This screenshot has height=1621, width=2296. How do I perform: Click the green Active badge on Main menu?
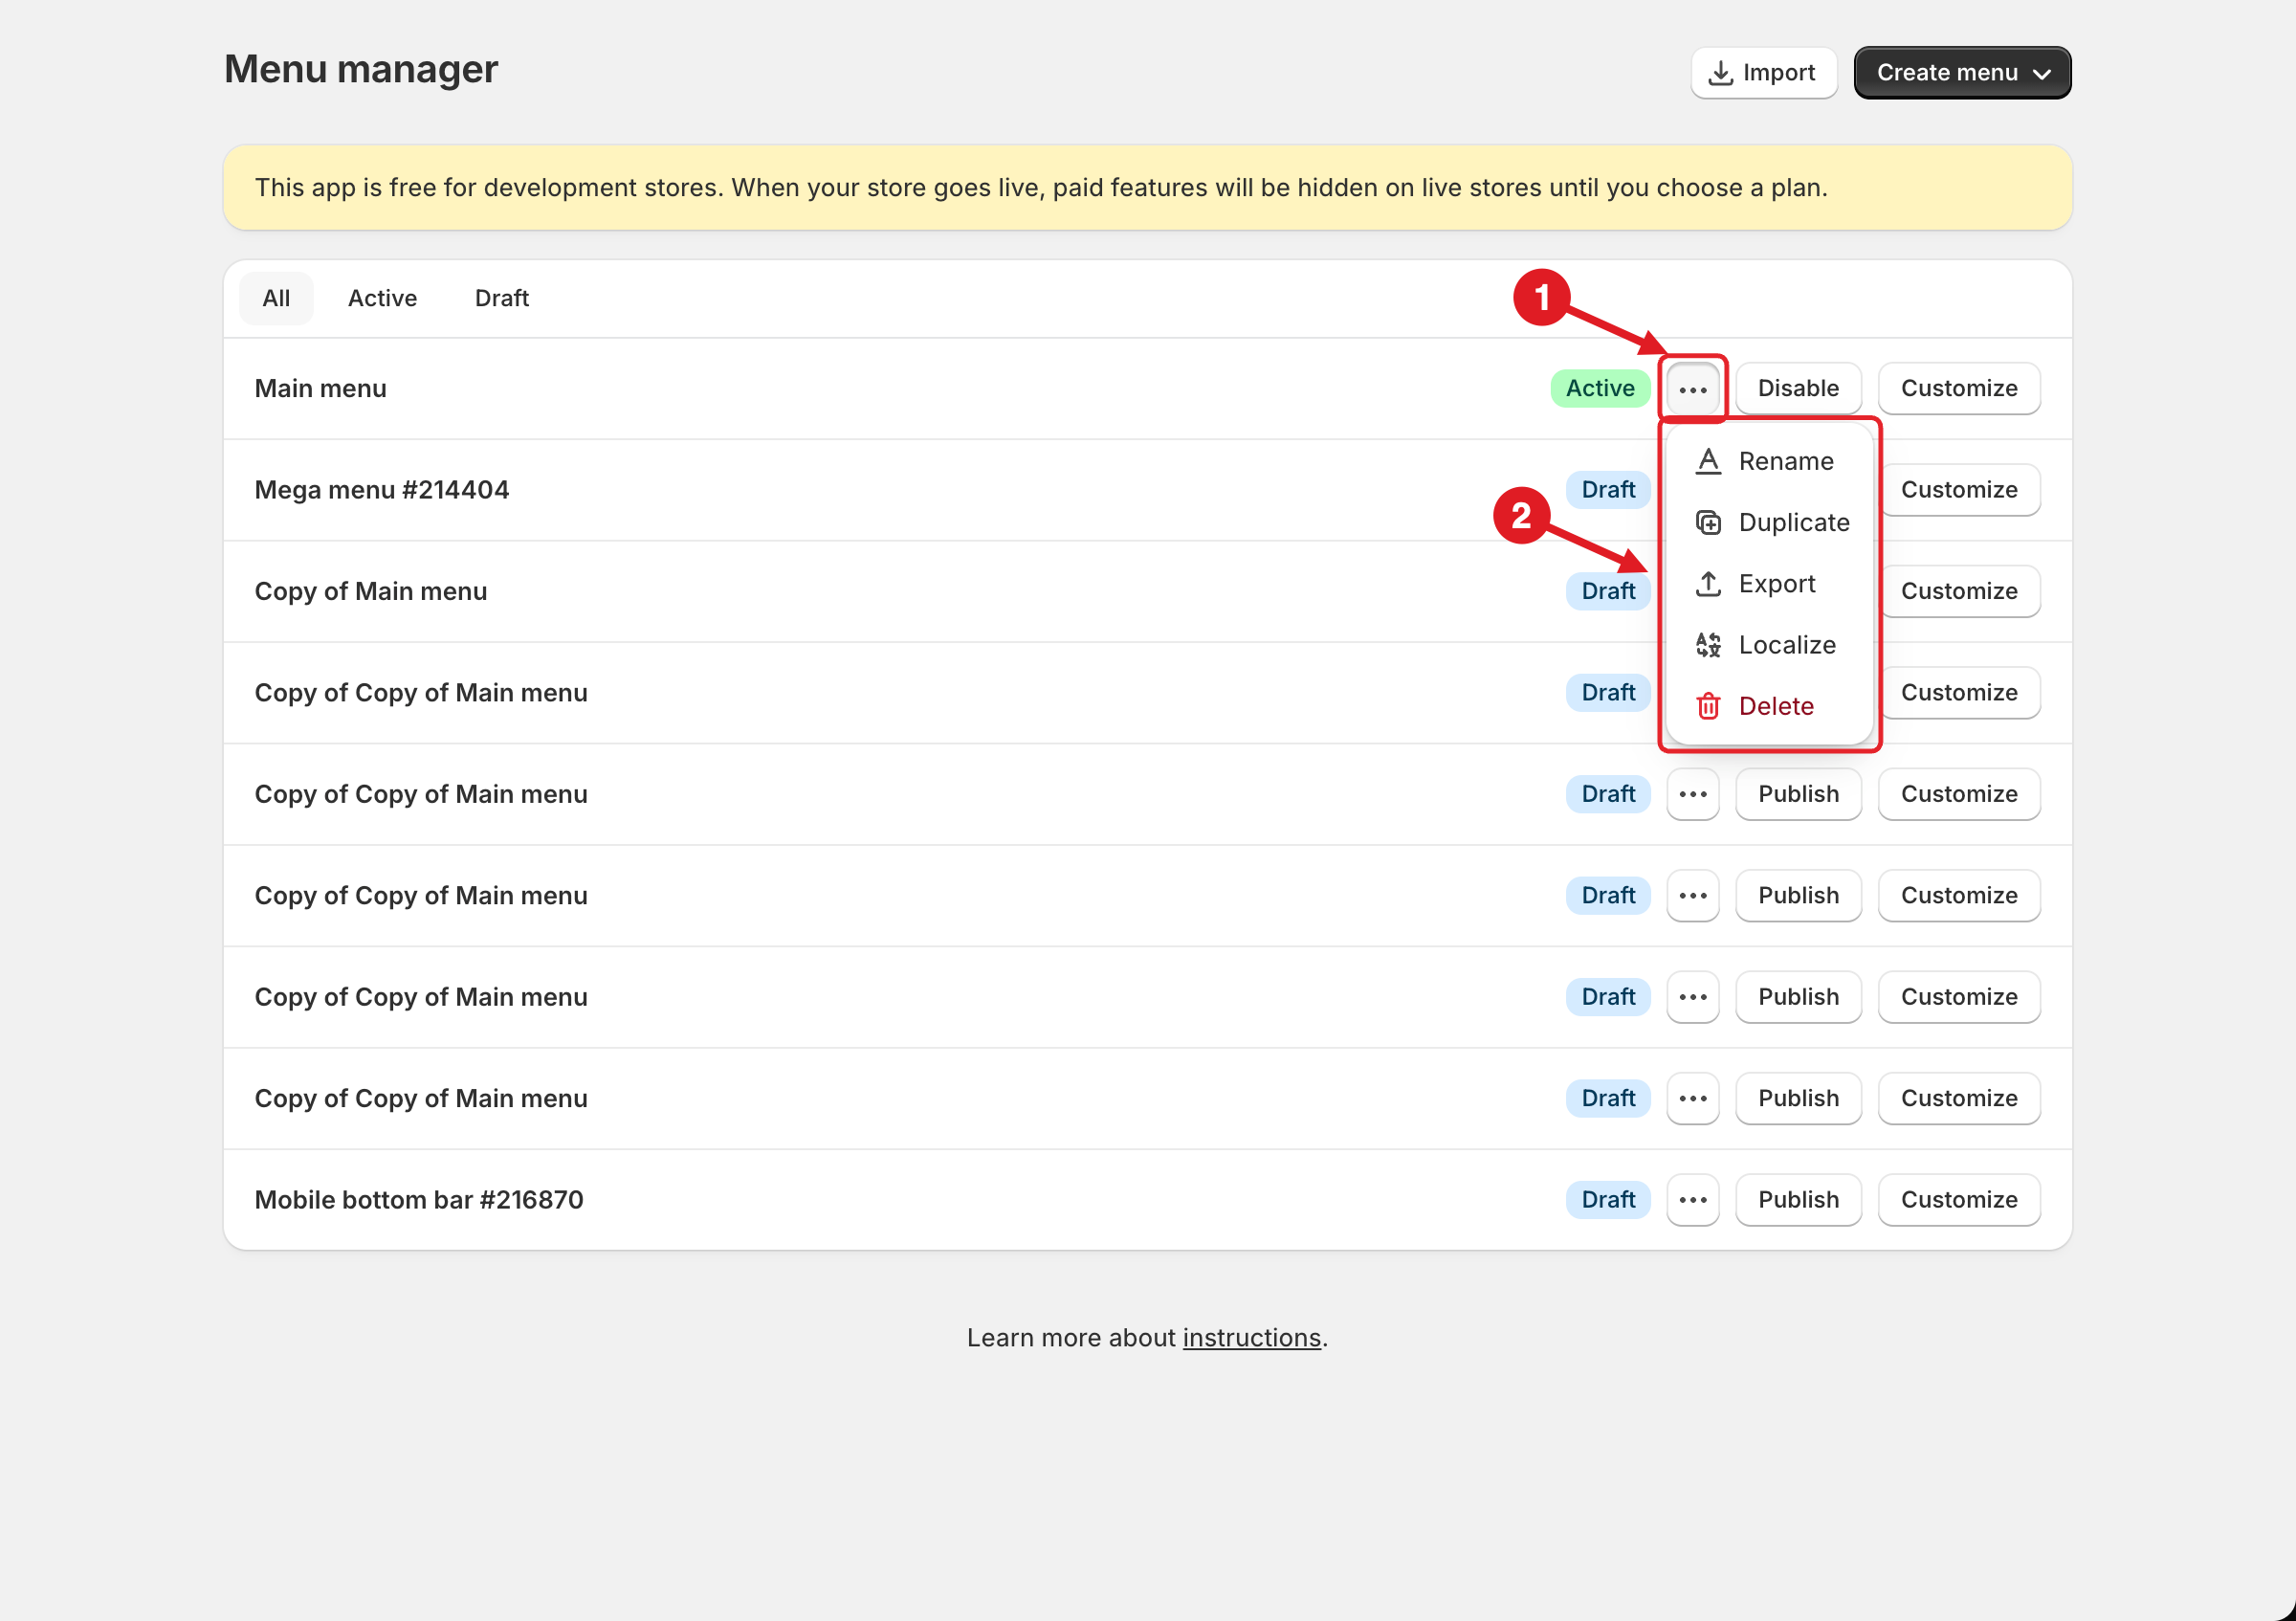[1600, 388]
